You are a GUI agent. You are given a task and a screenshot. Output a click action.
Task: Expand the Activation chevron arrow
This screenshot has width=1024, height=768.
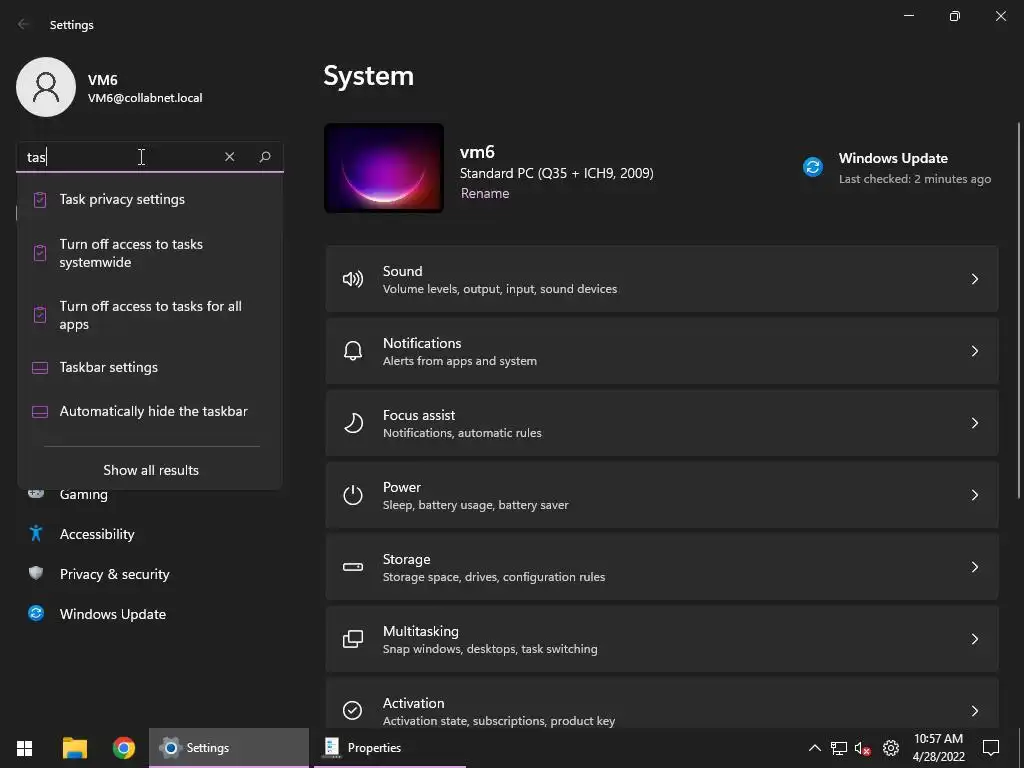(x=974, y=711)
